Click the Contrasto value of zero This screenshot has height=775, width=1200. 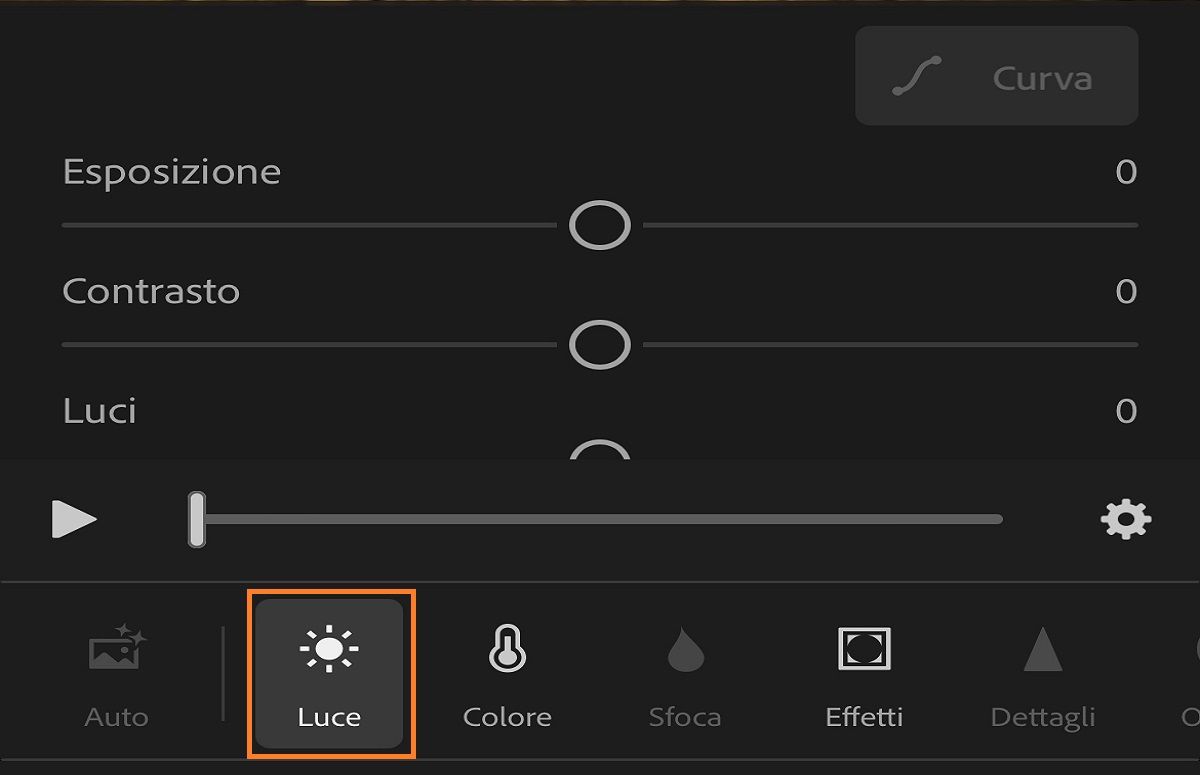(x=1125, y=291)
